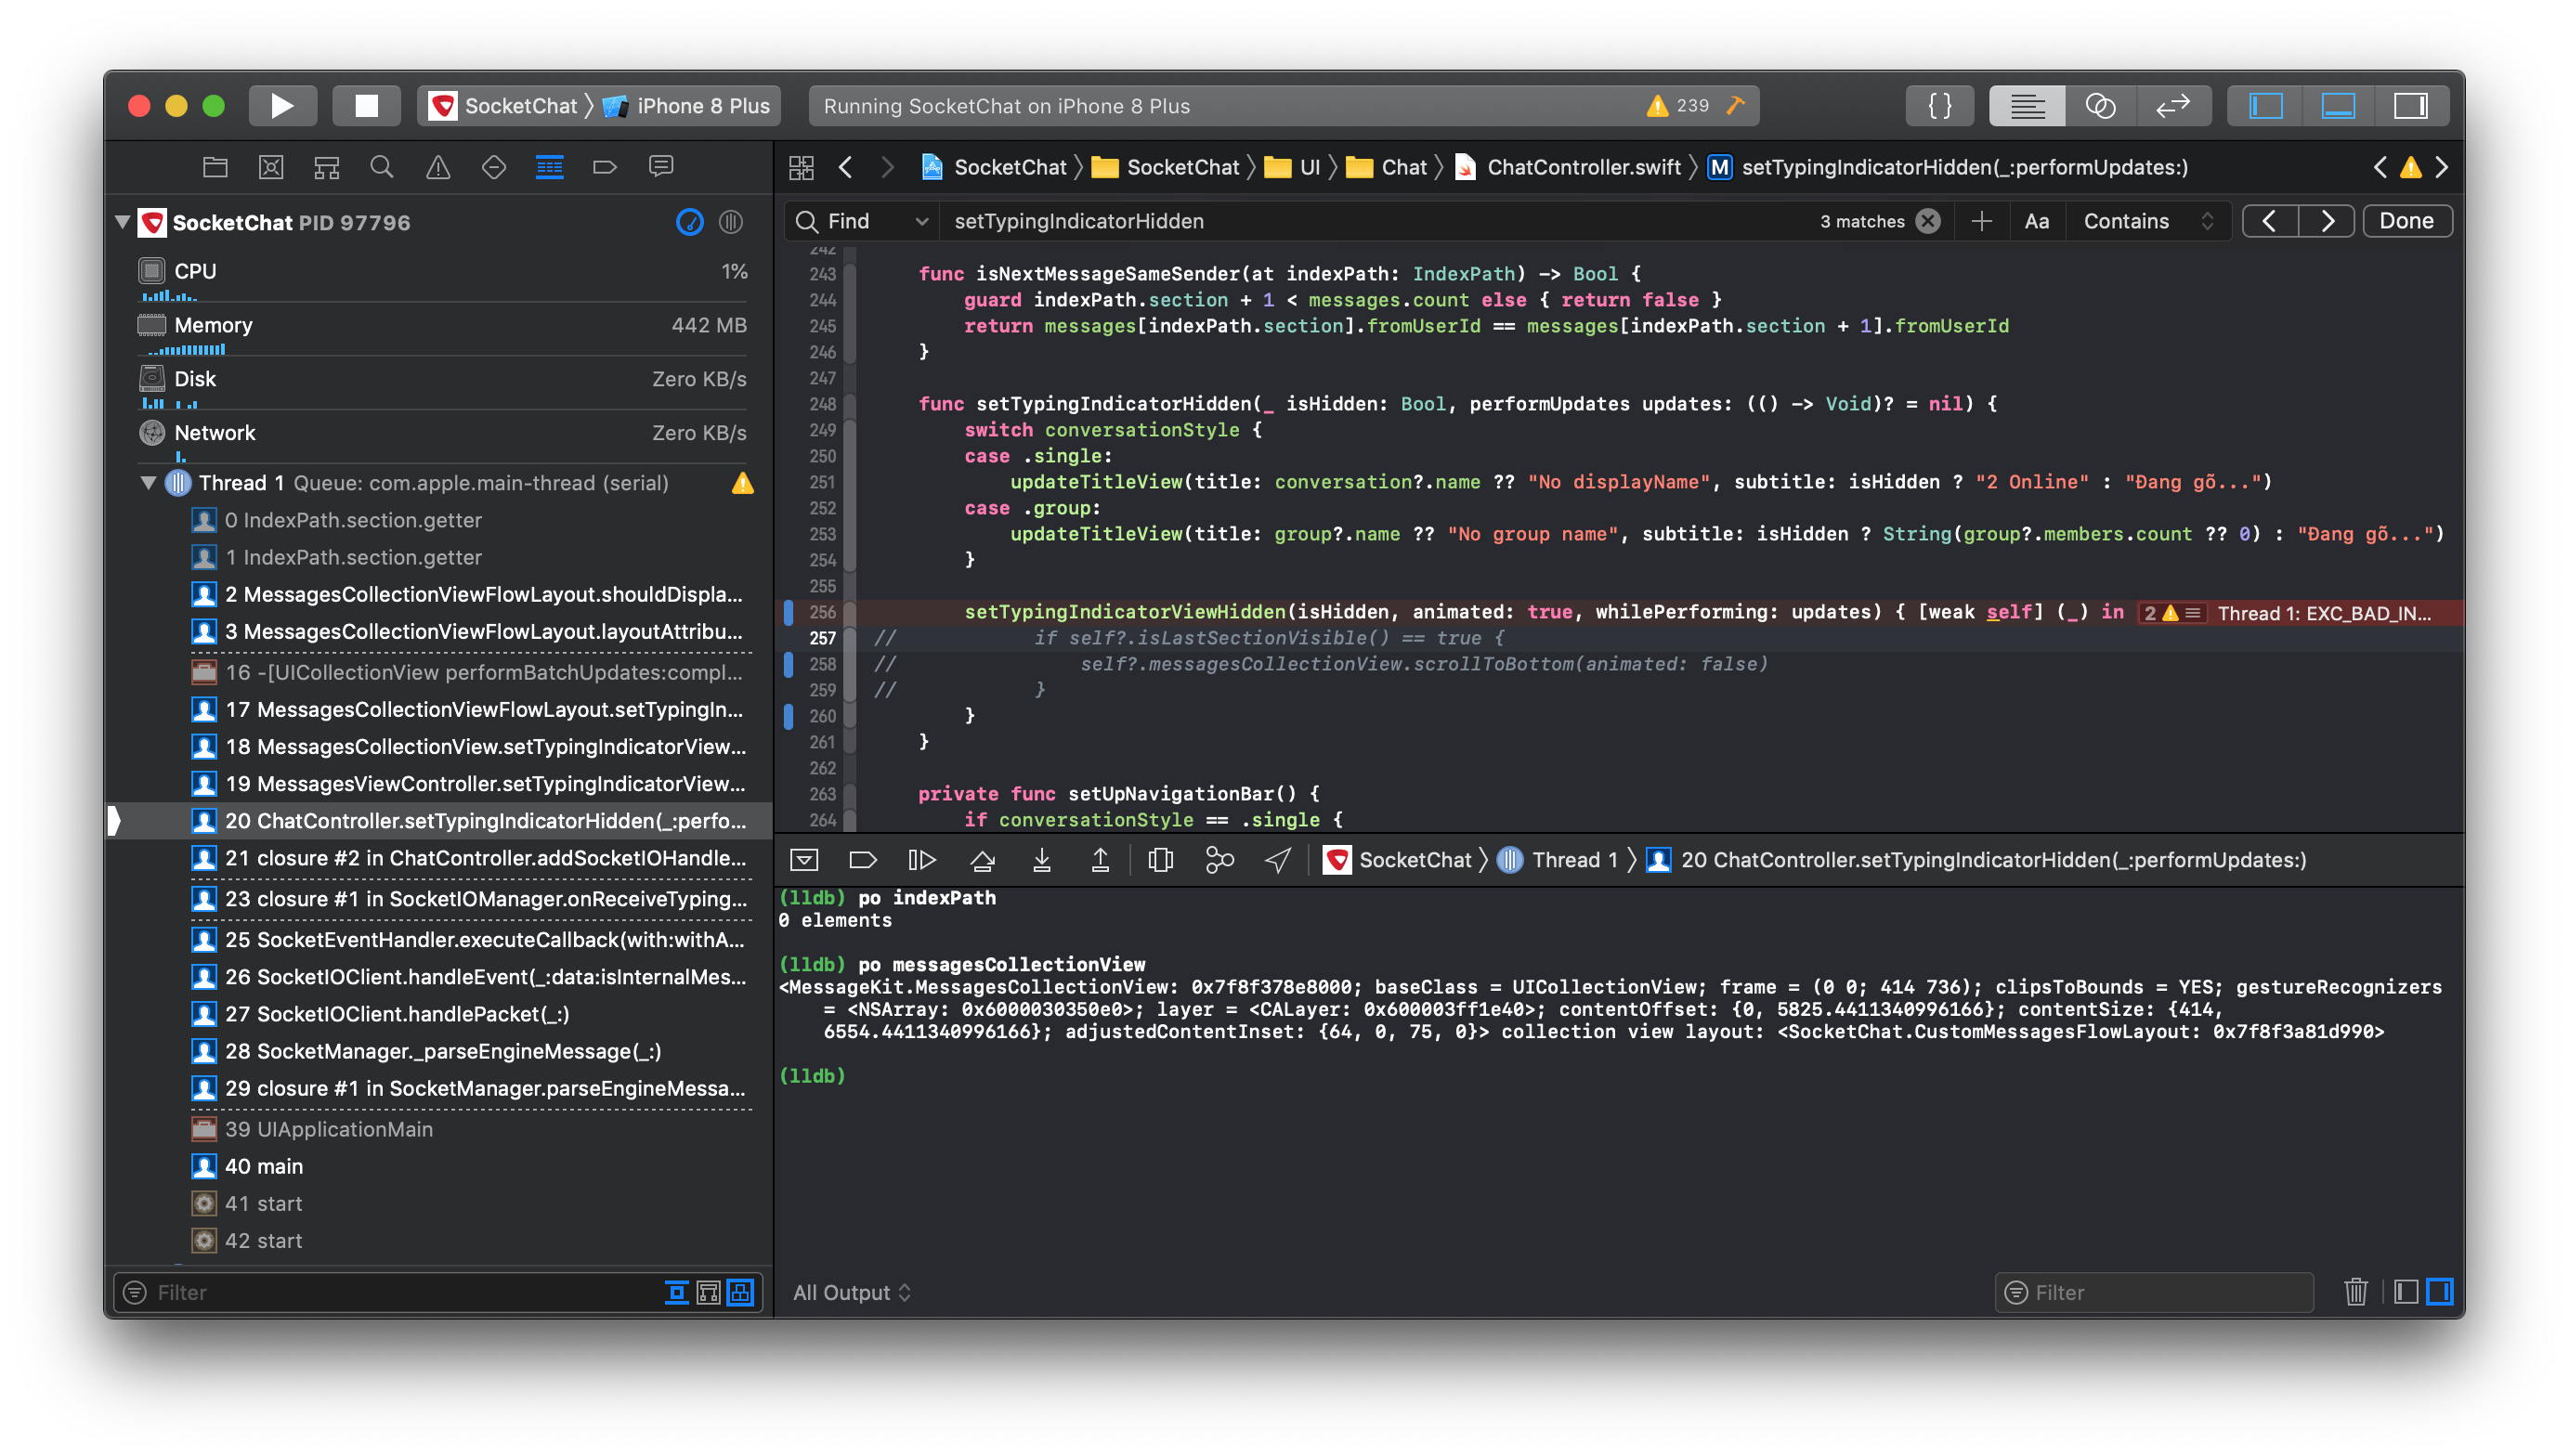The height and width of the screenshot is (1456, 2569).
Task: Click the Chat folder breadcrumb
Action: coord(1388,167)
